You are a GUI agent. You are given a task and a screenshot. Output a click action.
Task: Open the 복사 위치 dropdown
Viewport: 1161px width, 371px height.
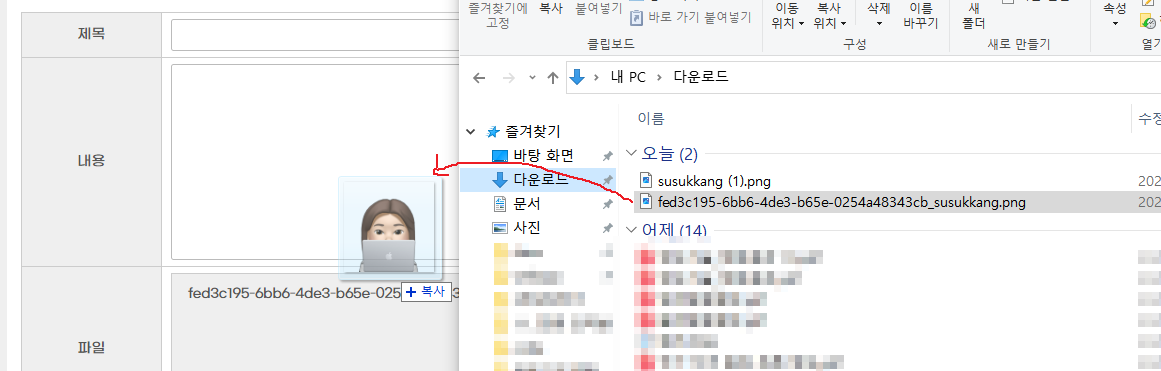point(830,16)
